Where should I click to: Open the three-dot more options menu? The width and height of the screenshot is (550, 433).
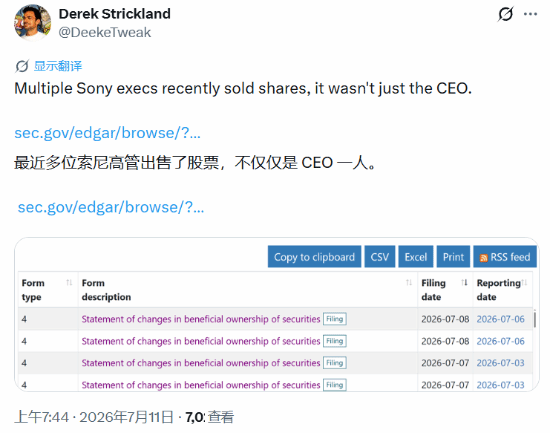(x=530, y=14)
